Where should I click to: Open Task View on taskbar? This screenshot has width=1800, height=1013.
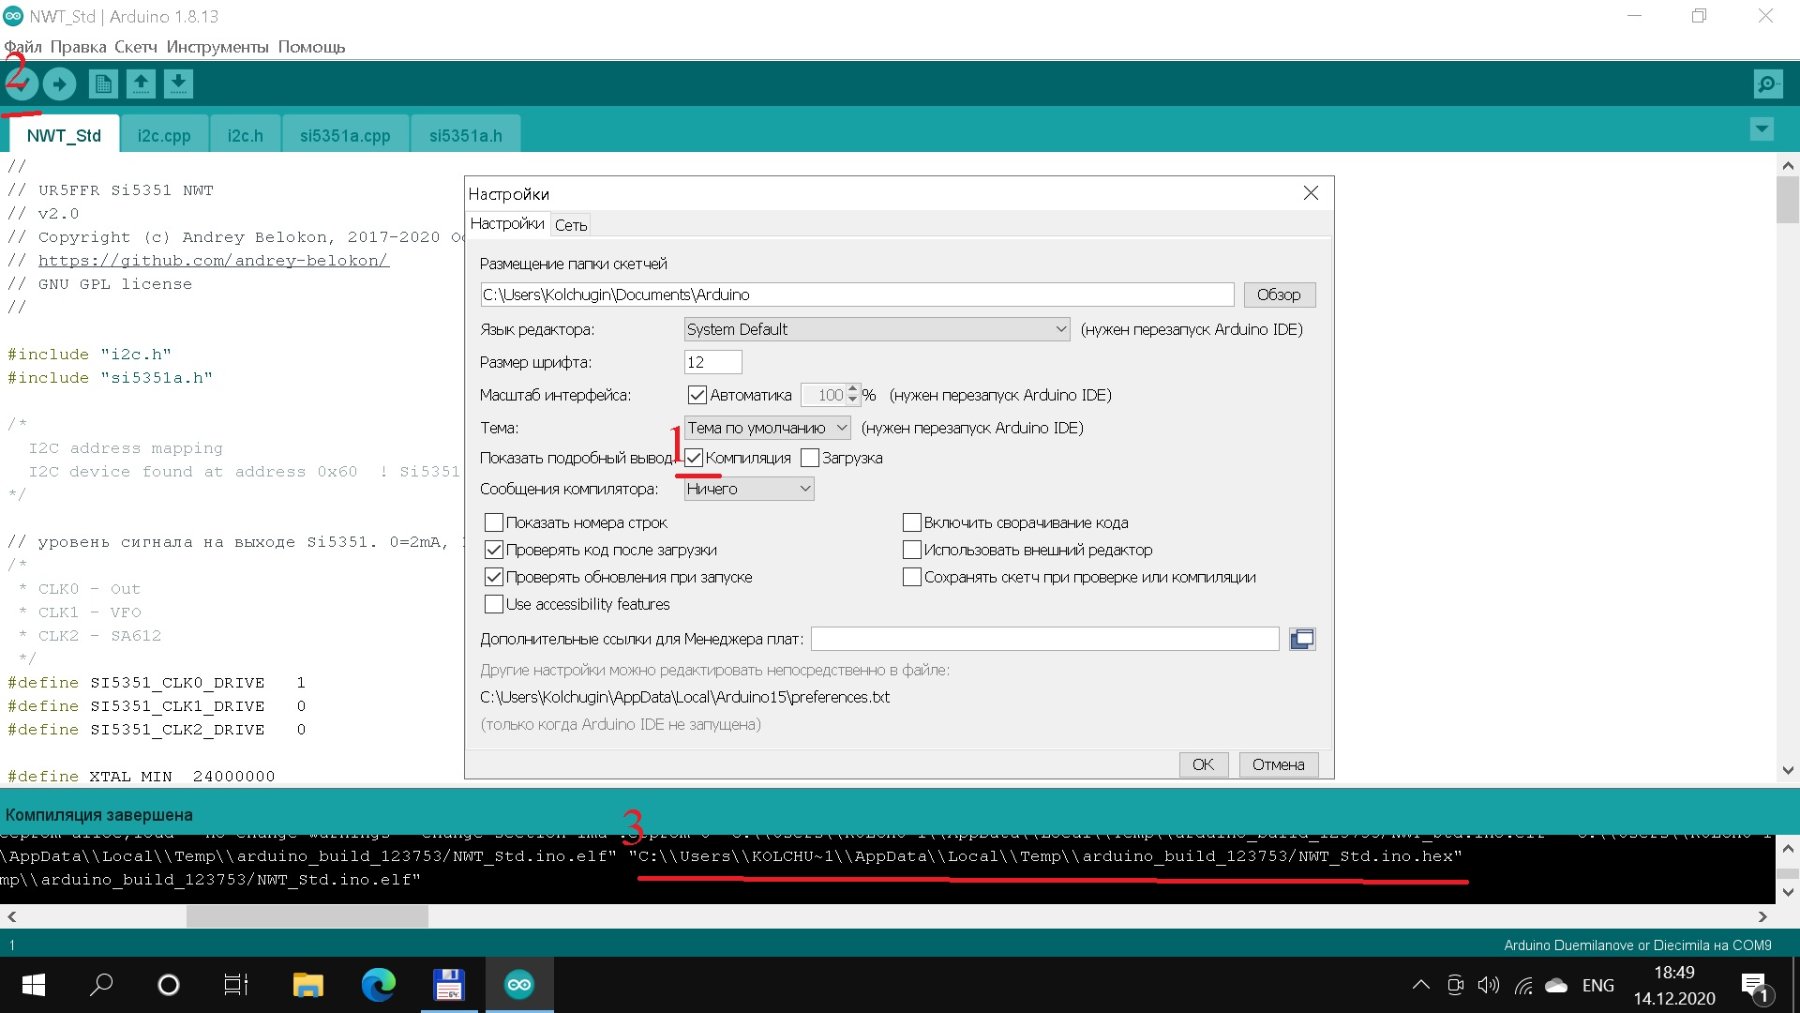(x=236, y=985)
